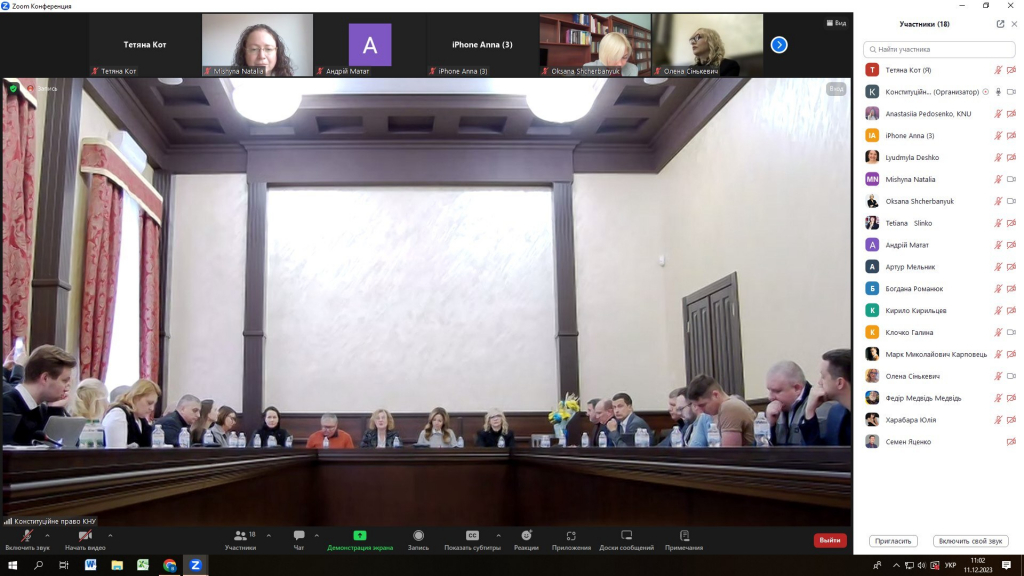Leave the meeting with Выйти

830,540
